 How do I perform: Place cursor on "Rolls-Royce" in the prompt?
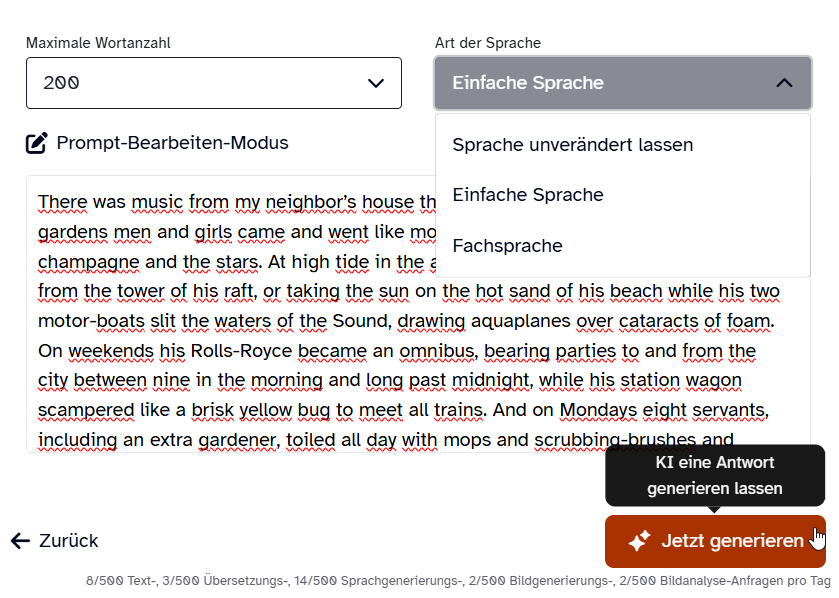pos(244,351)
